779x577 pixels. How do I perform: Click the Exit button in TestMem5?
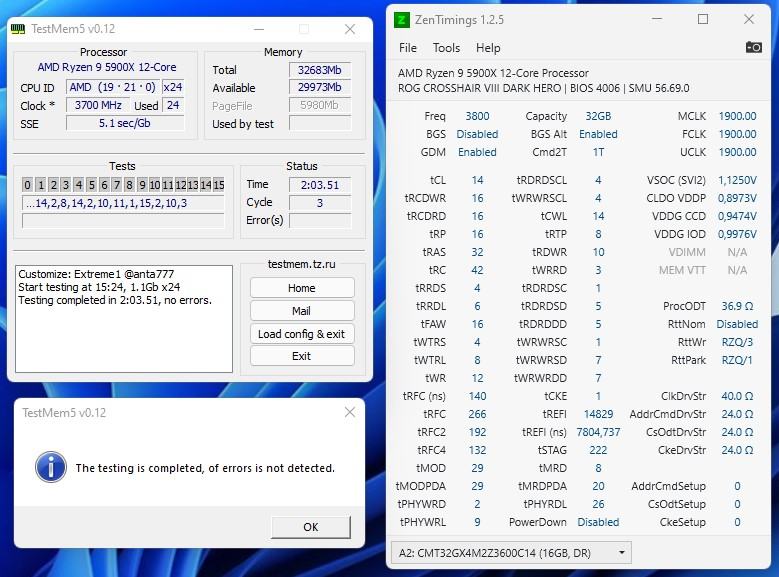point(302,356)
